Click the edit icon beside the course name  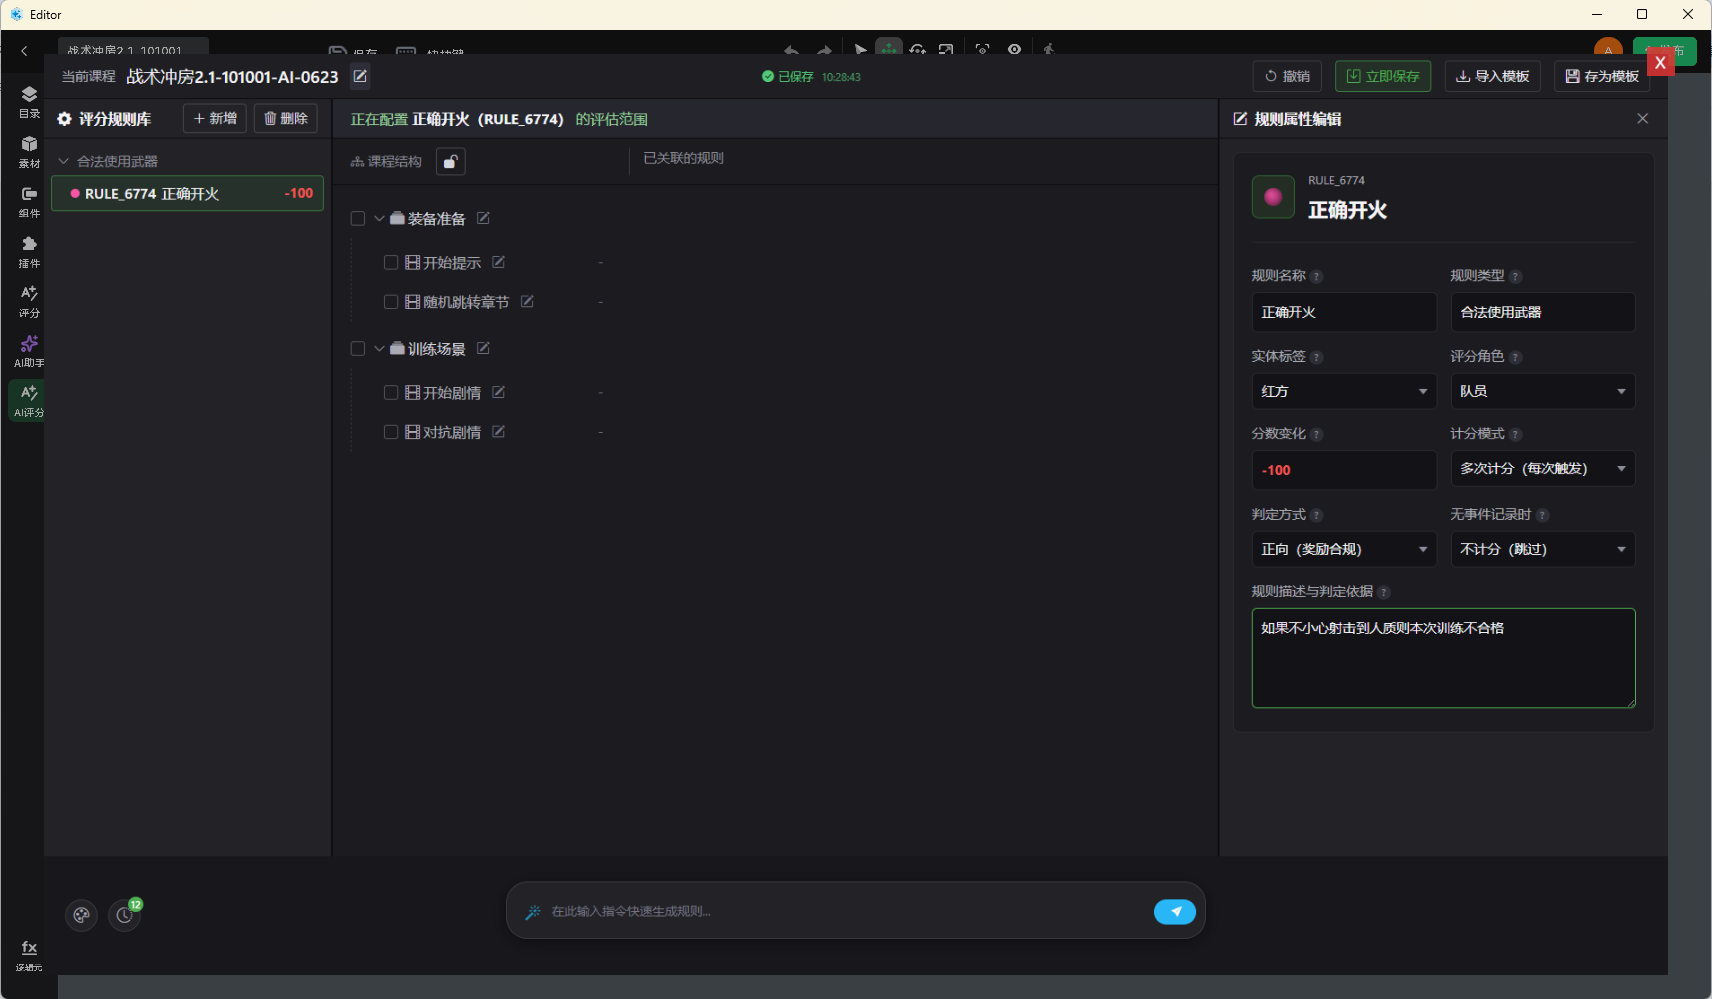click(x=360, y=76)
